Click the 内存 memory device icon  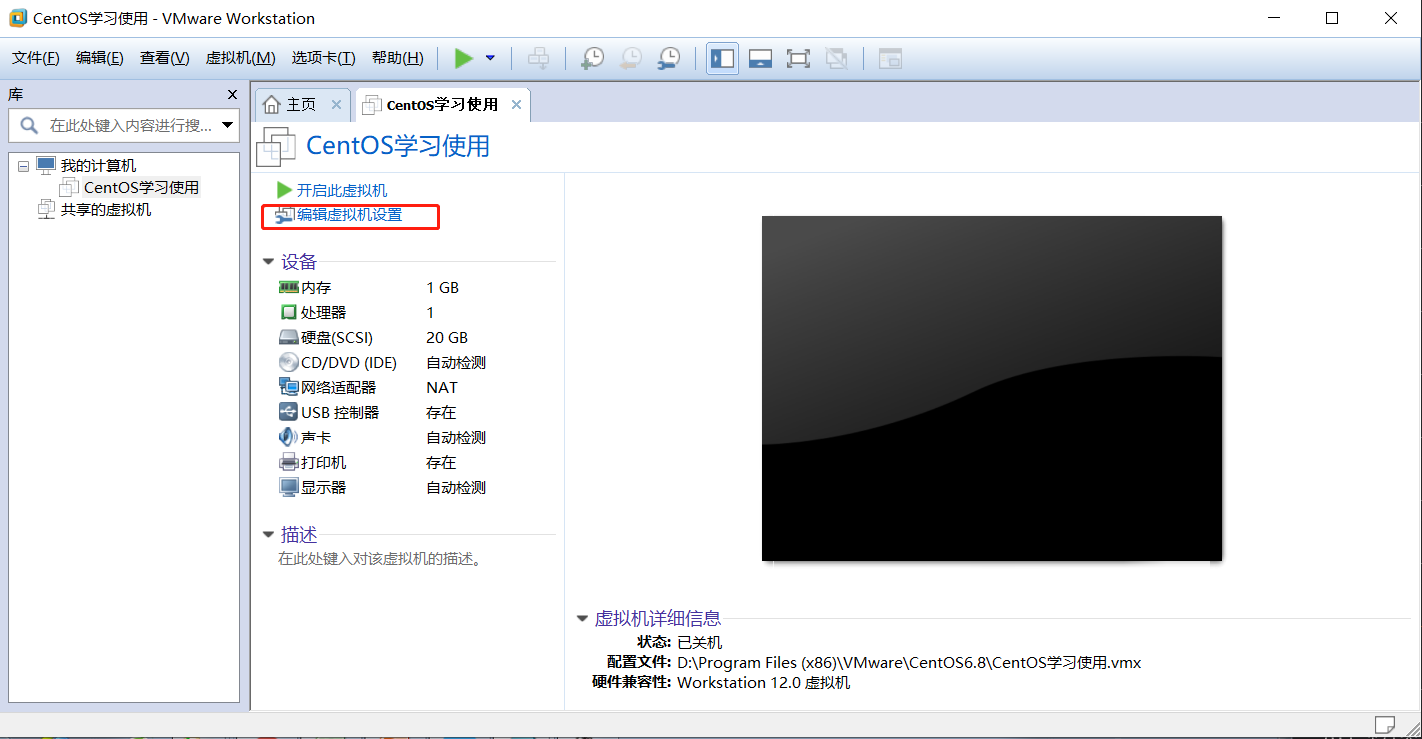click(x=289, y=287)
